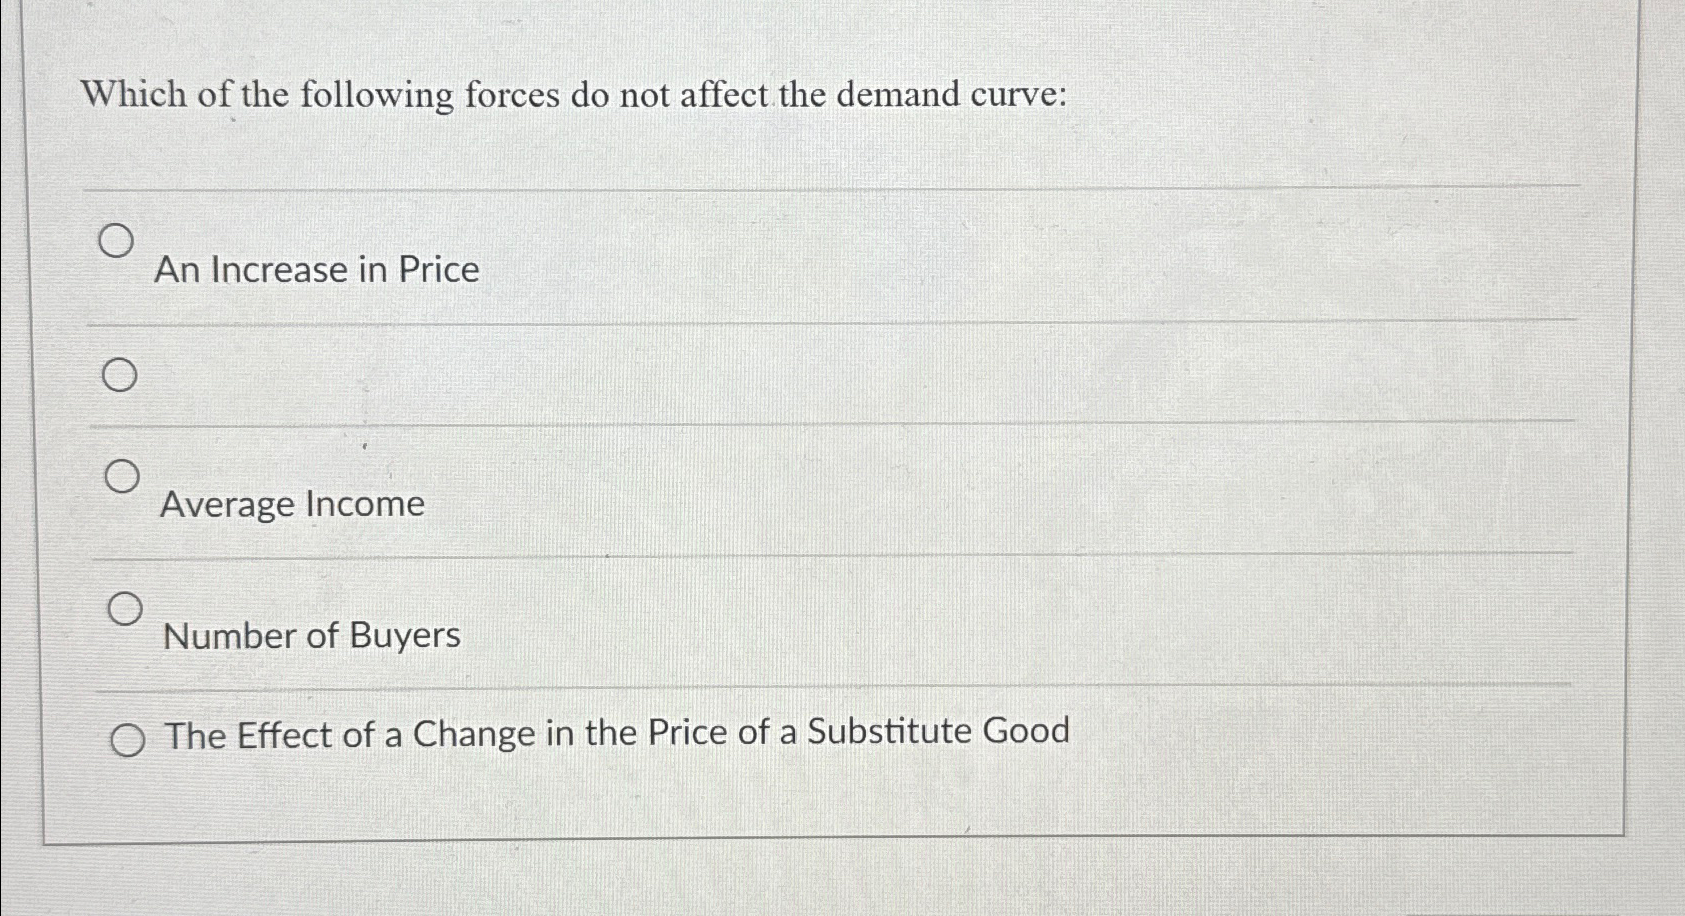The image size is (1685, 916).
Task: Click the answer text An Increase in Price
Action: (318, 269)
